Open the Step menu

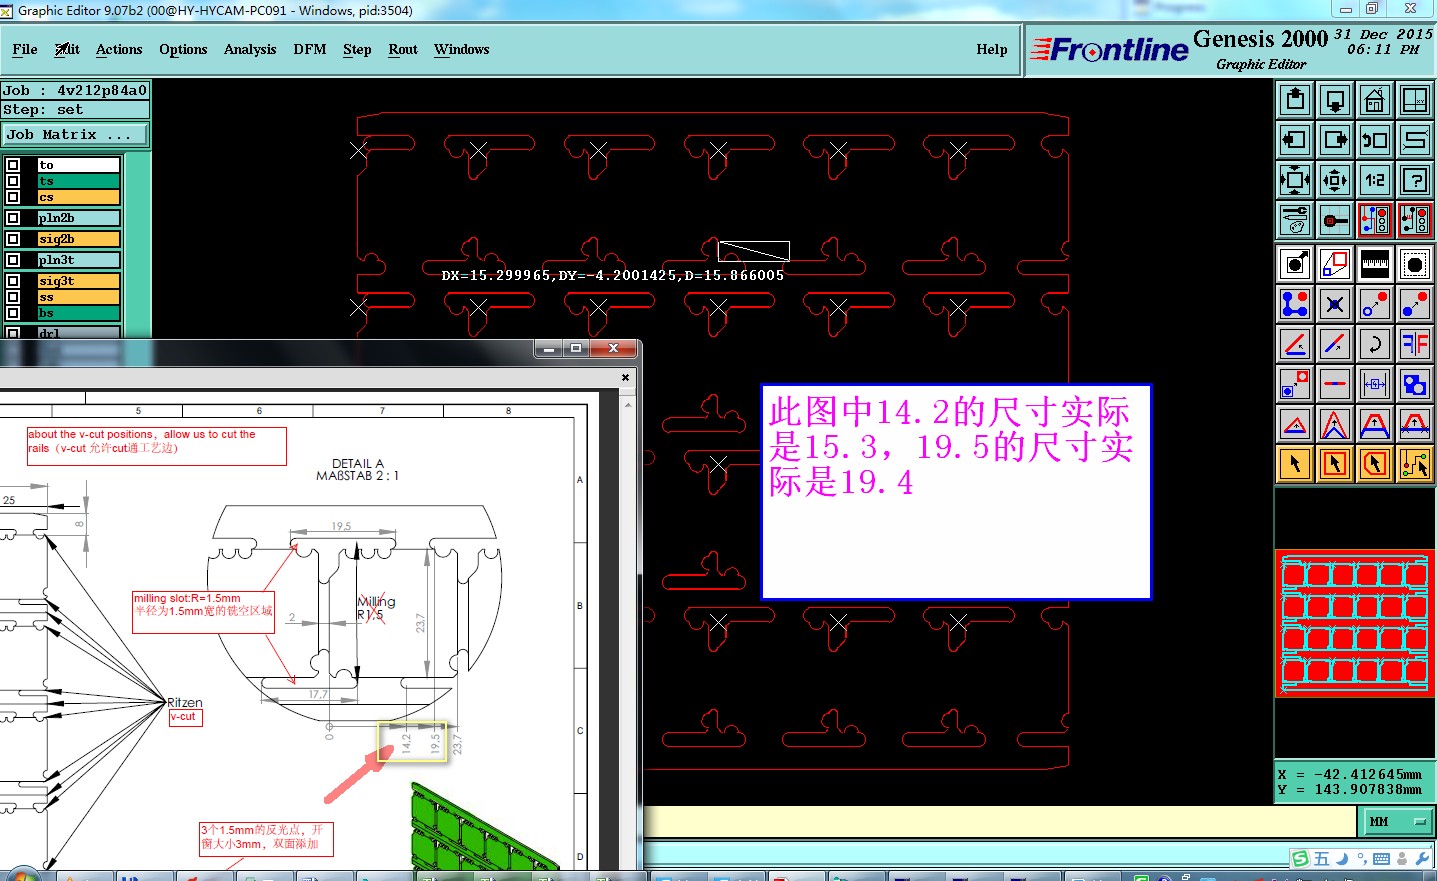pos(357,49)
